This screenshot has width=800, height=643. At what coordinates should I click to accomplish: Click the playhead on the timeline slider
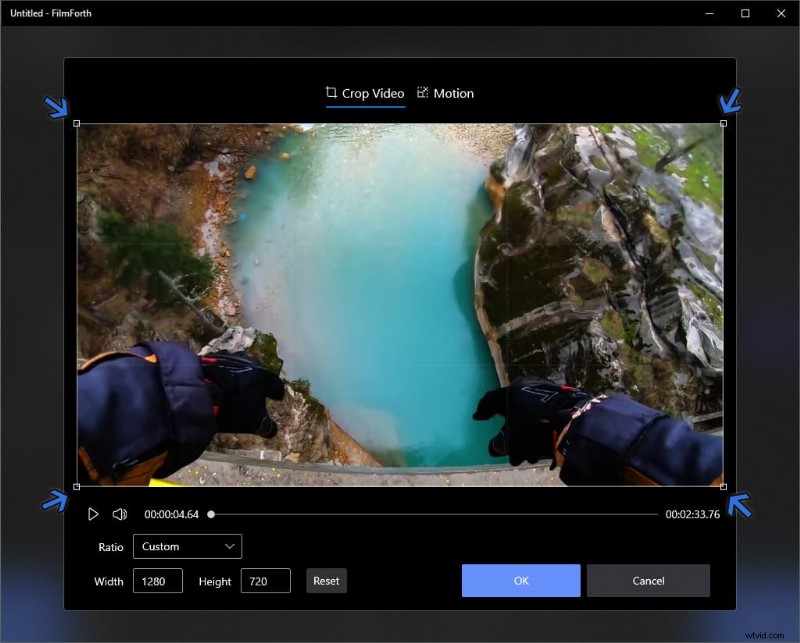[x=210, y=513]
